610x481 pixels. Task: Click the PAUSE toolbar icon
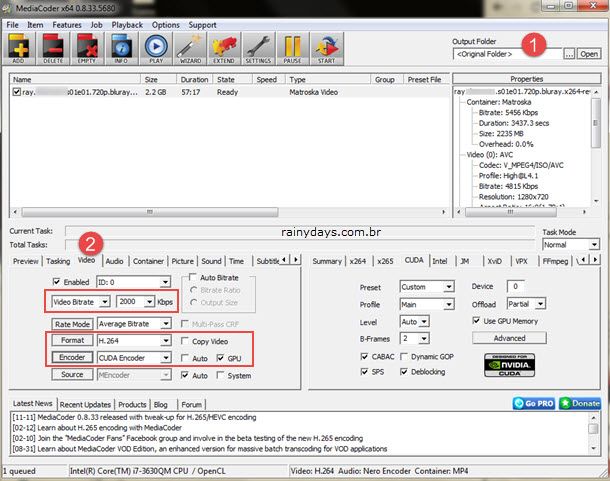pyautogui.click(x=293, y=49)
